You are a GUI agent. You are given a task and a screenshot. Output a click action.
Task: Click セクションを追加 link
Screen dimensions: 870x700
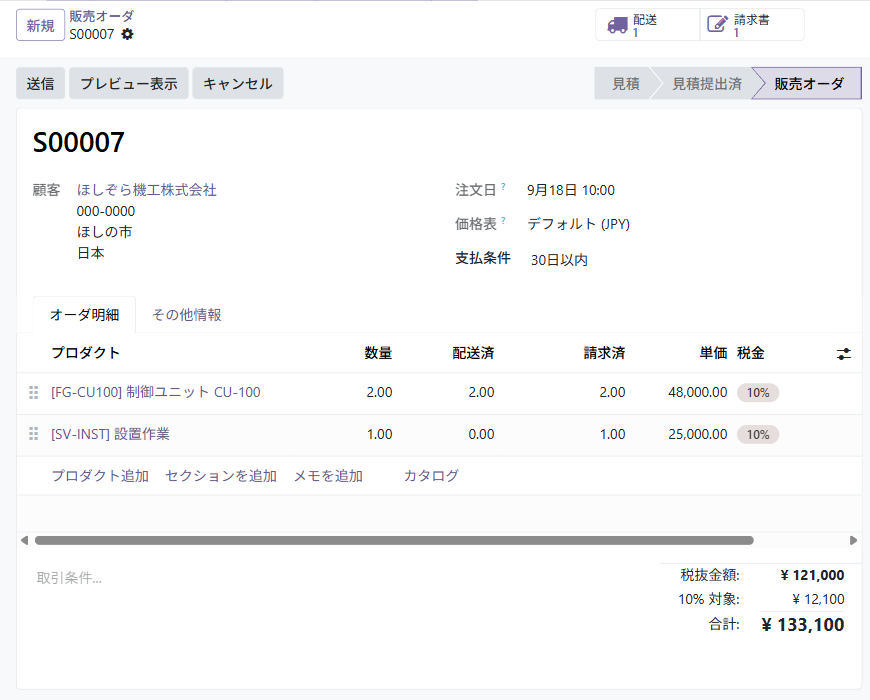pyautogui.click(x=221, y=476)
